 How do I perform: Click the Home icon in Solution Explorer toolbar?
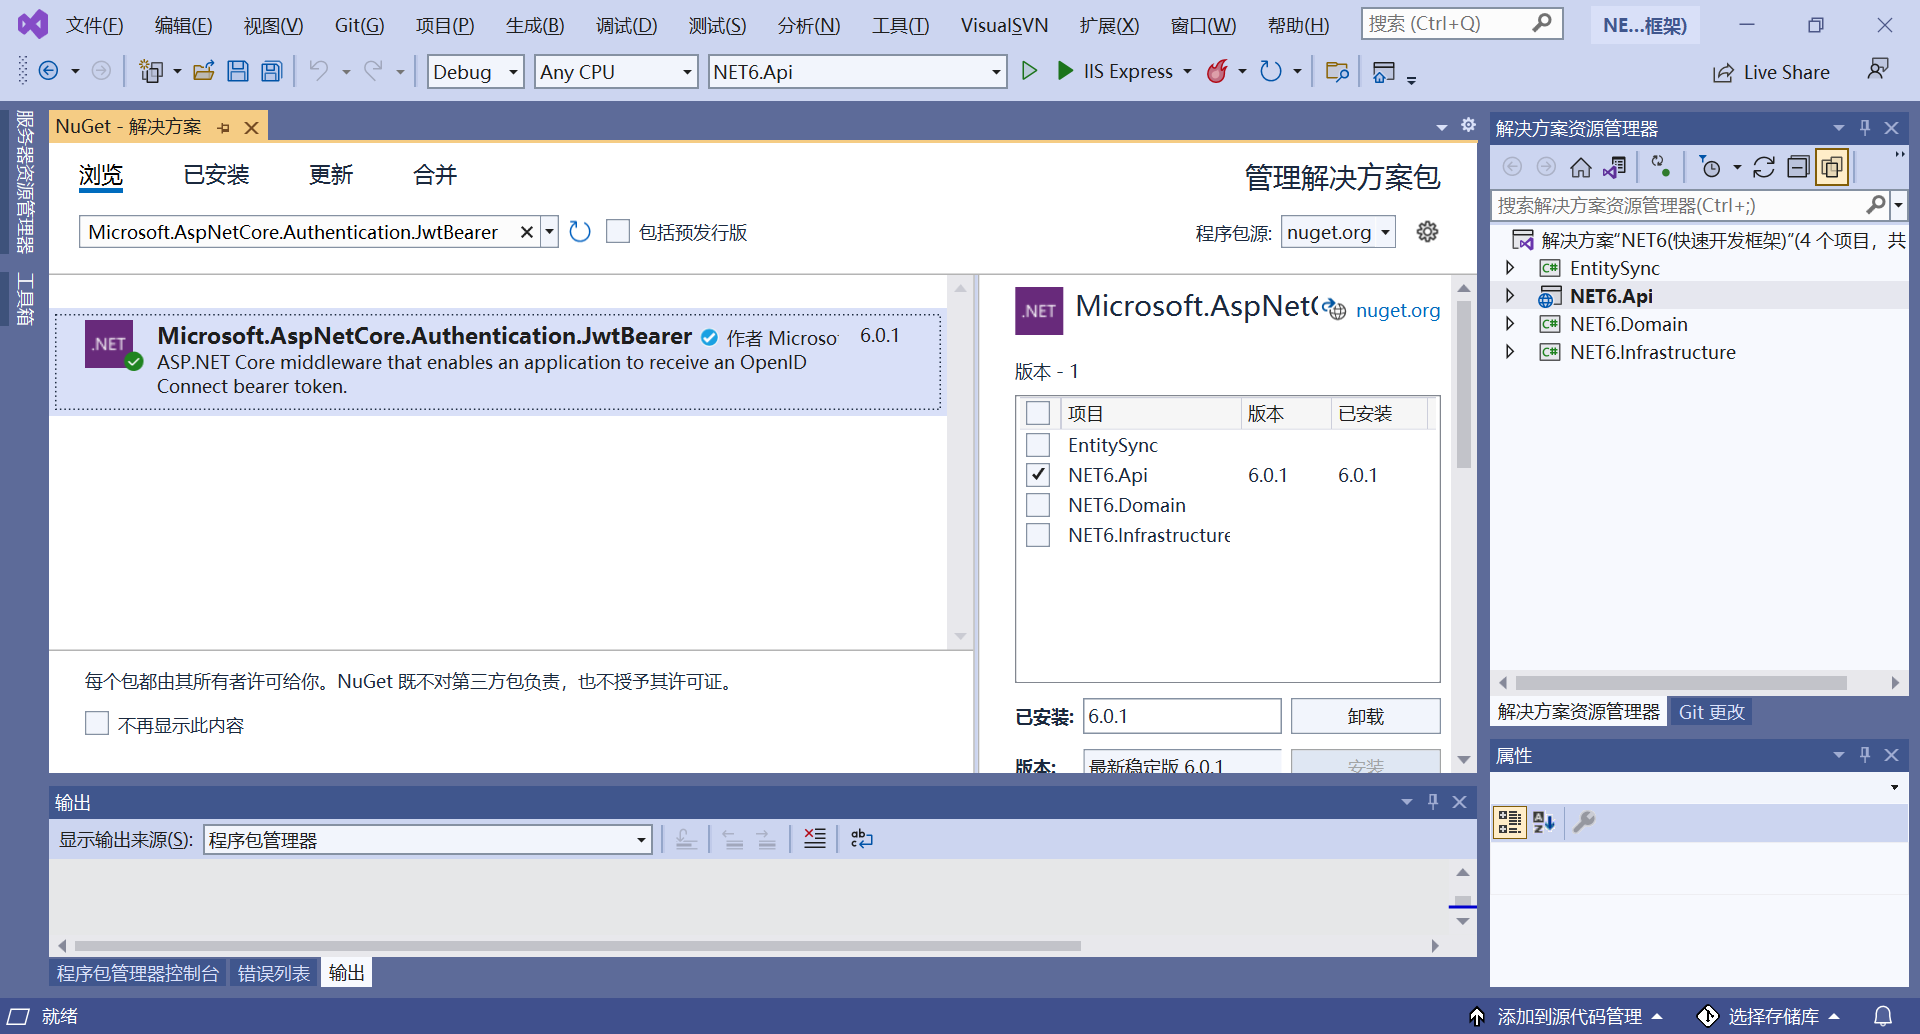coord(1581,167)
